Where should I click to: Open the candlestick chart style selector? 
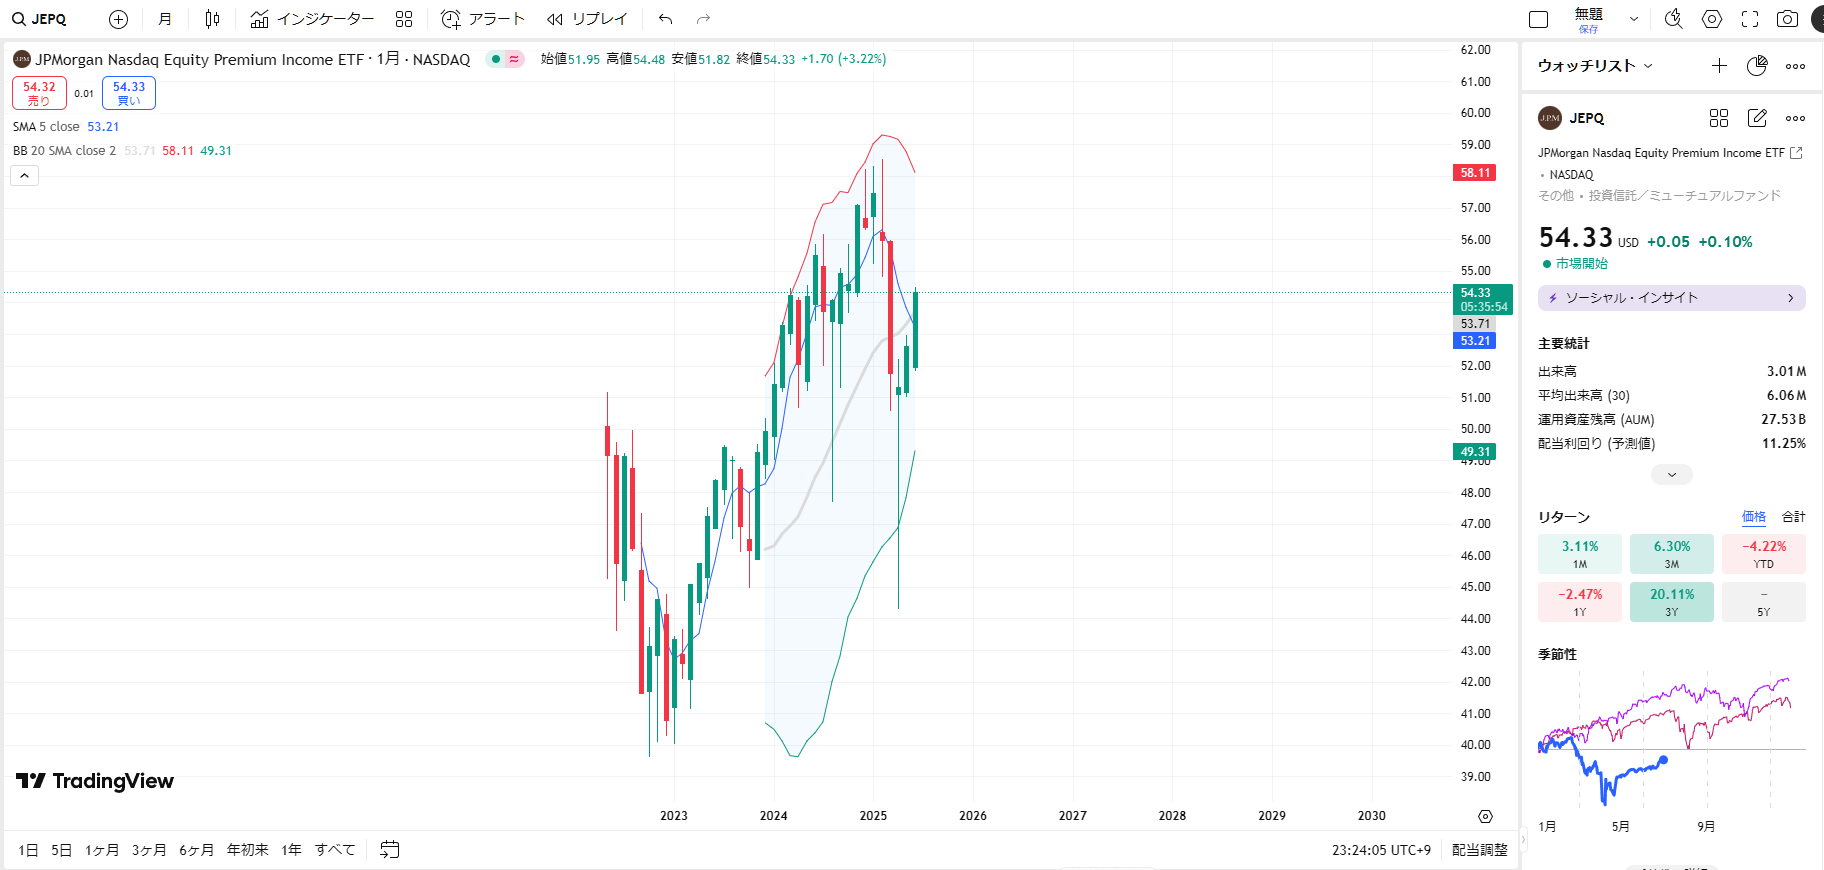212,19
